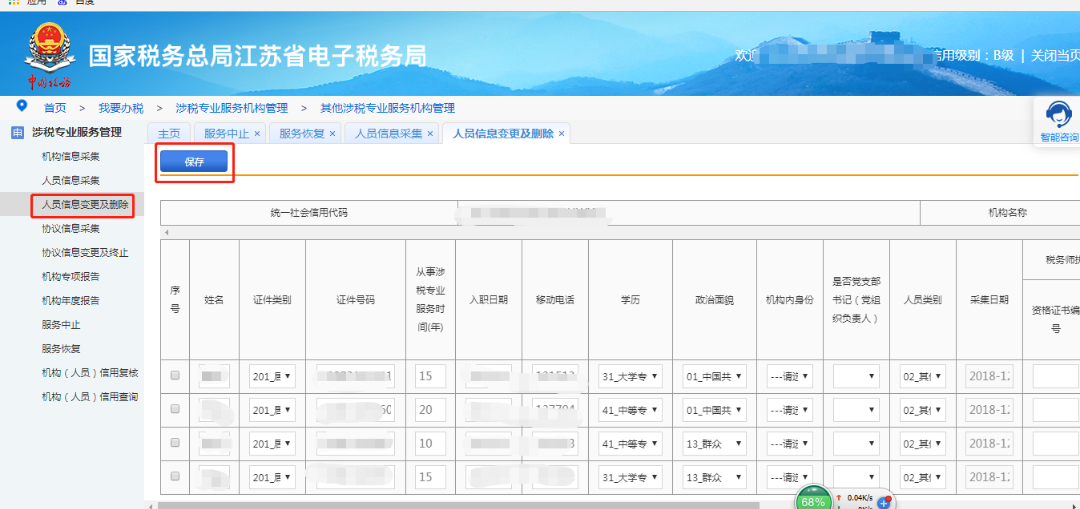Click the 统一社会信用代码 header cell
Screen dimensions: 1080x509
[x=309, y=213]
